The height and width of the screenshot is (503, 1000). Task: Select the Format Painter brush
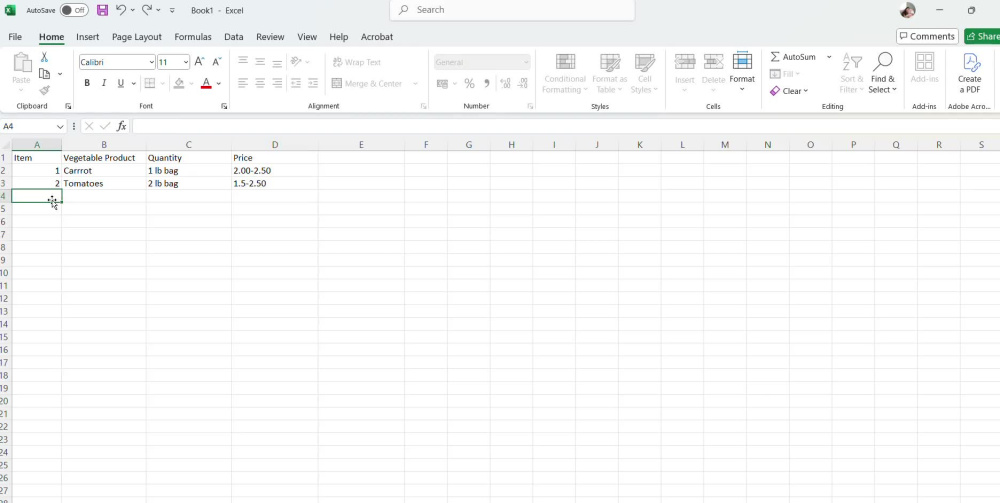pos(44,91)
